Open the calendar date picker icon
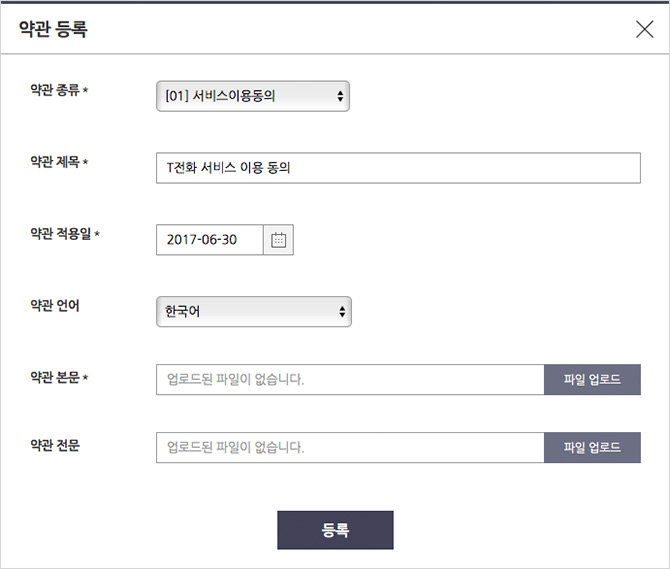 279,240
